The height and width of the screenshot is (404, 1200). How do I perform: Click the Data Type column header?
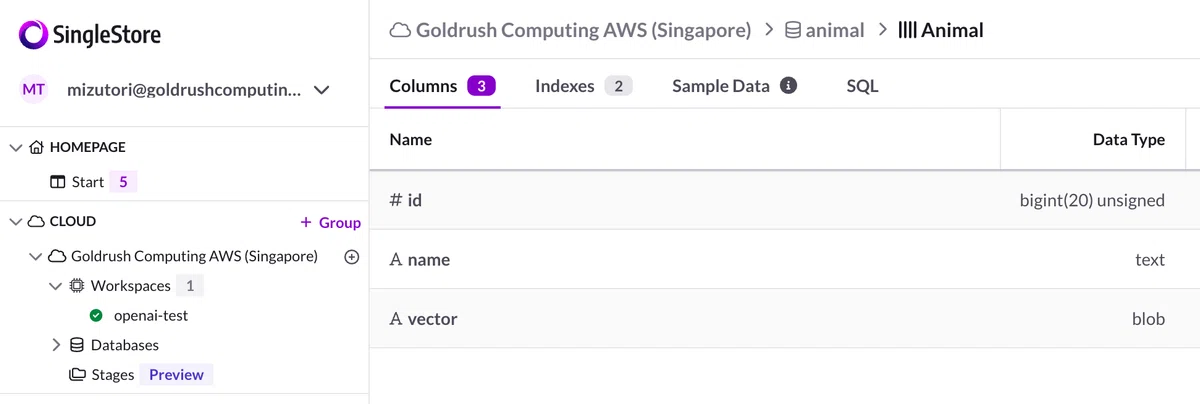(x=1129, y=139)
